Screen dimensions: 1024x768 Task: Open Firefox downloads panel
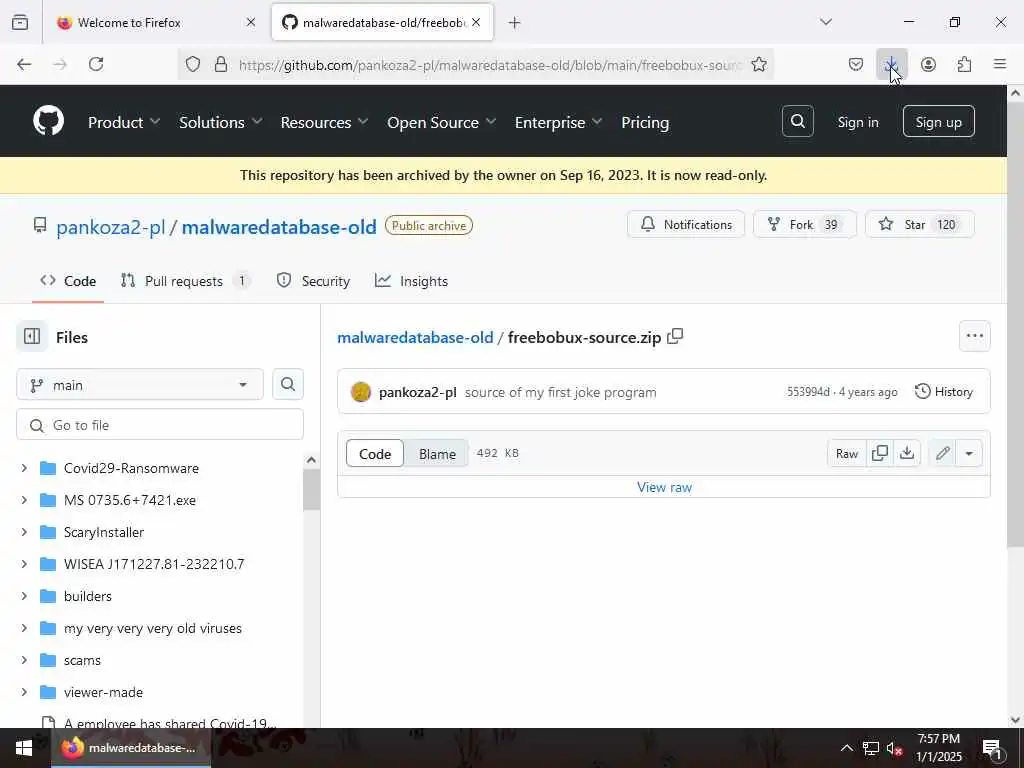click(891, 64)
